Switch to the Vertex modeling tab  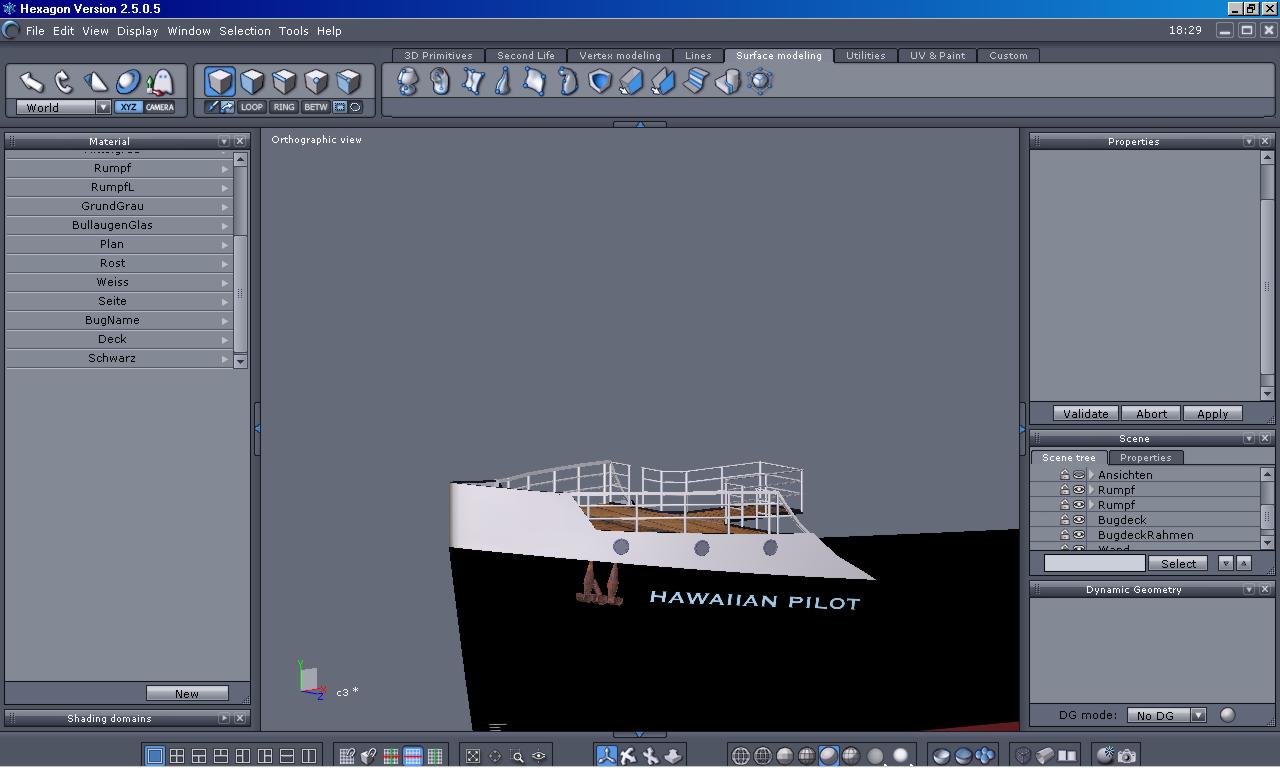[x=620, y=56]
